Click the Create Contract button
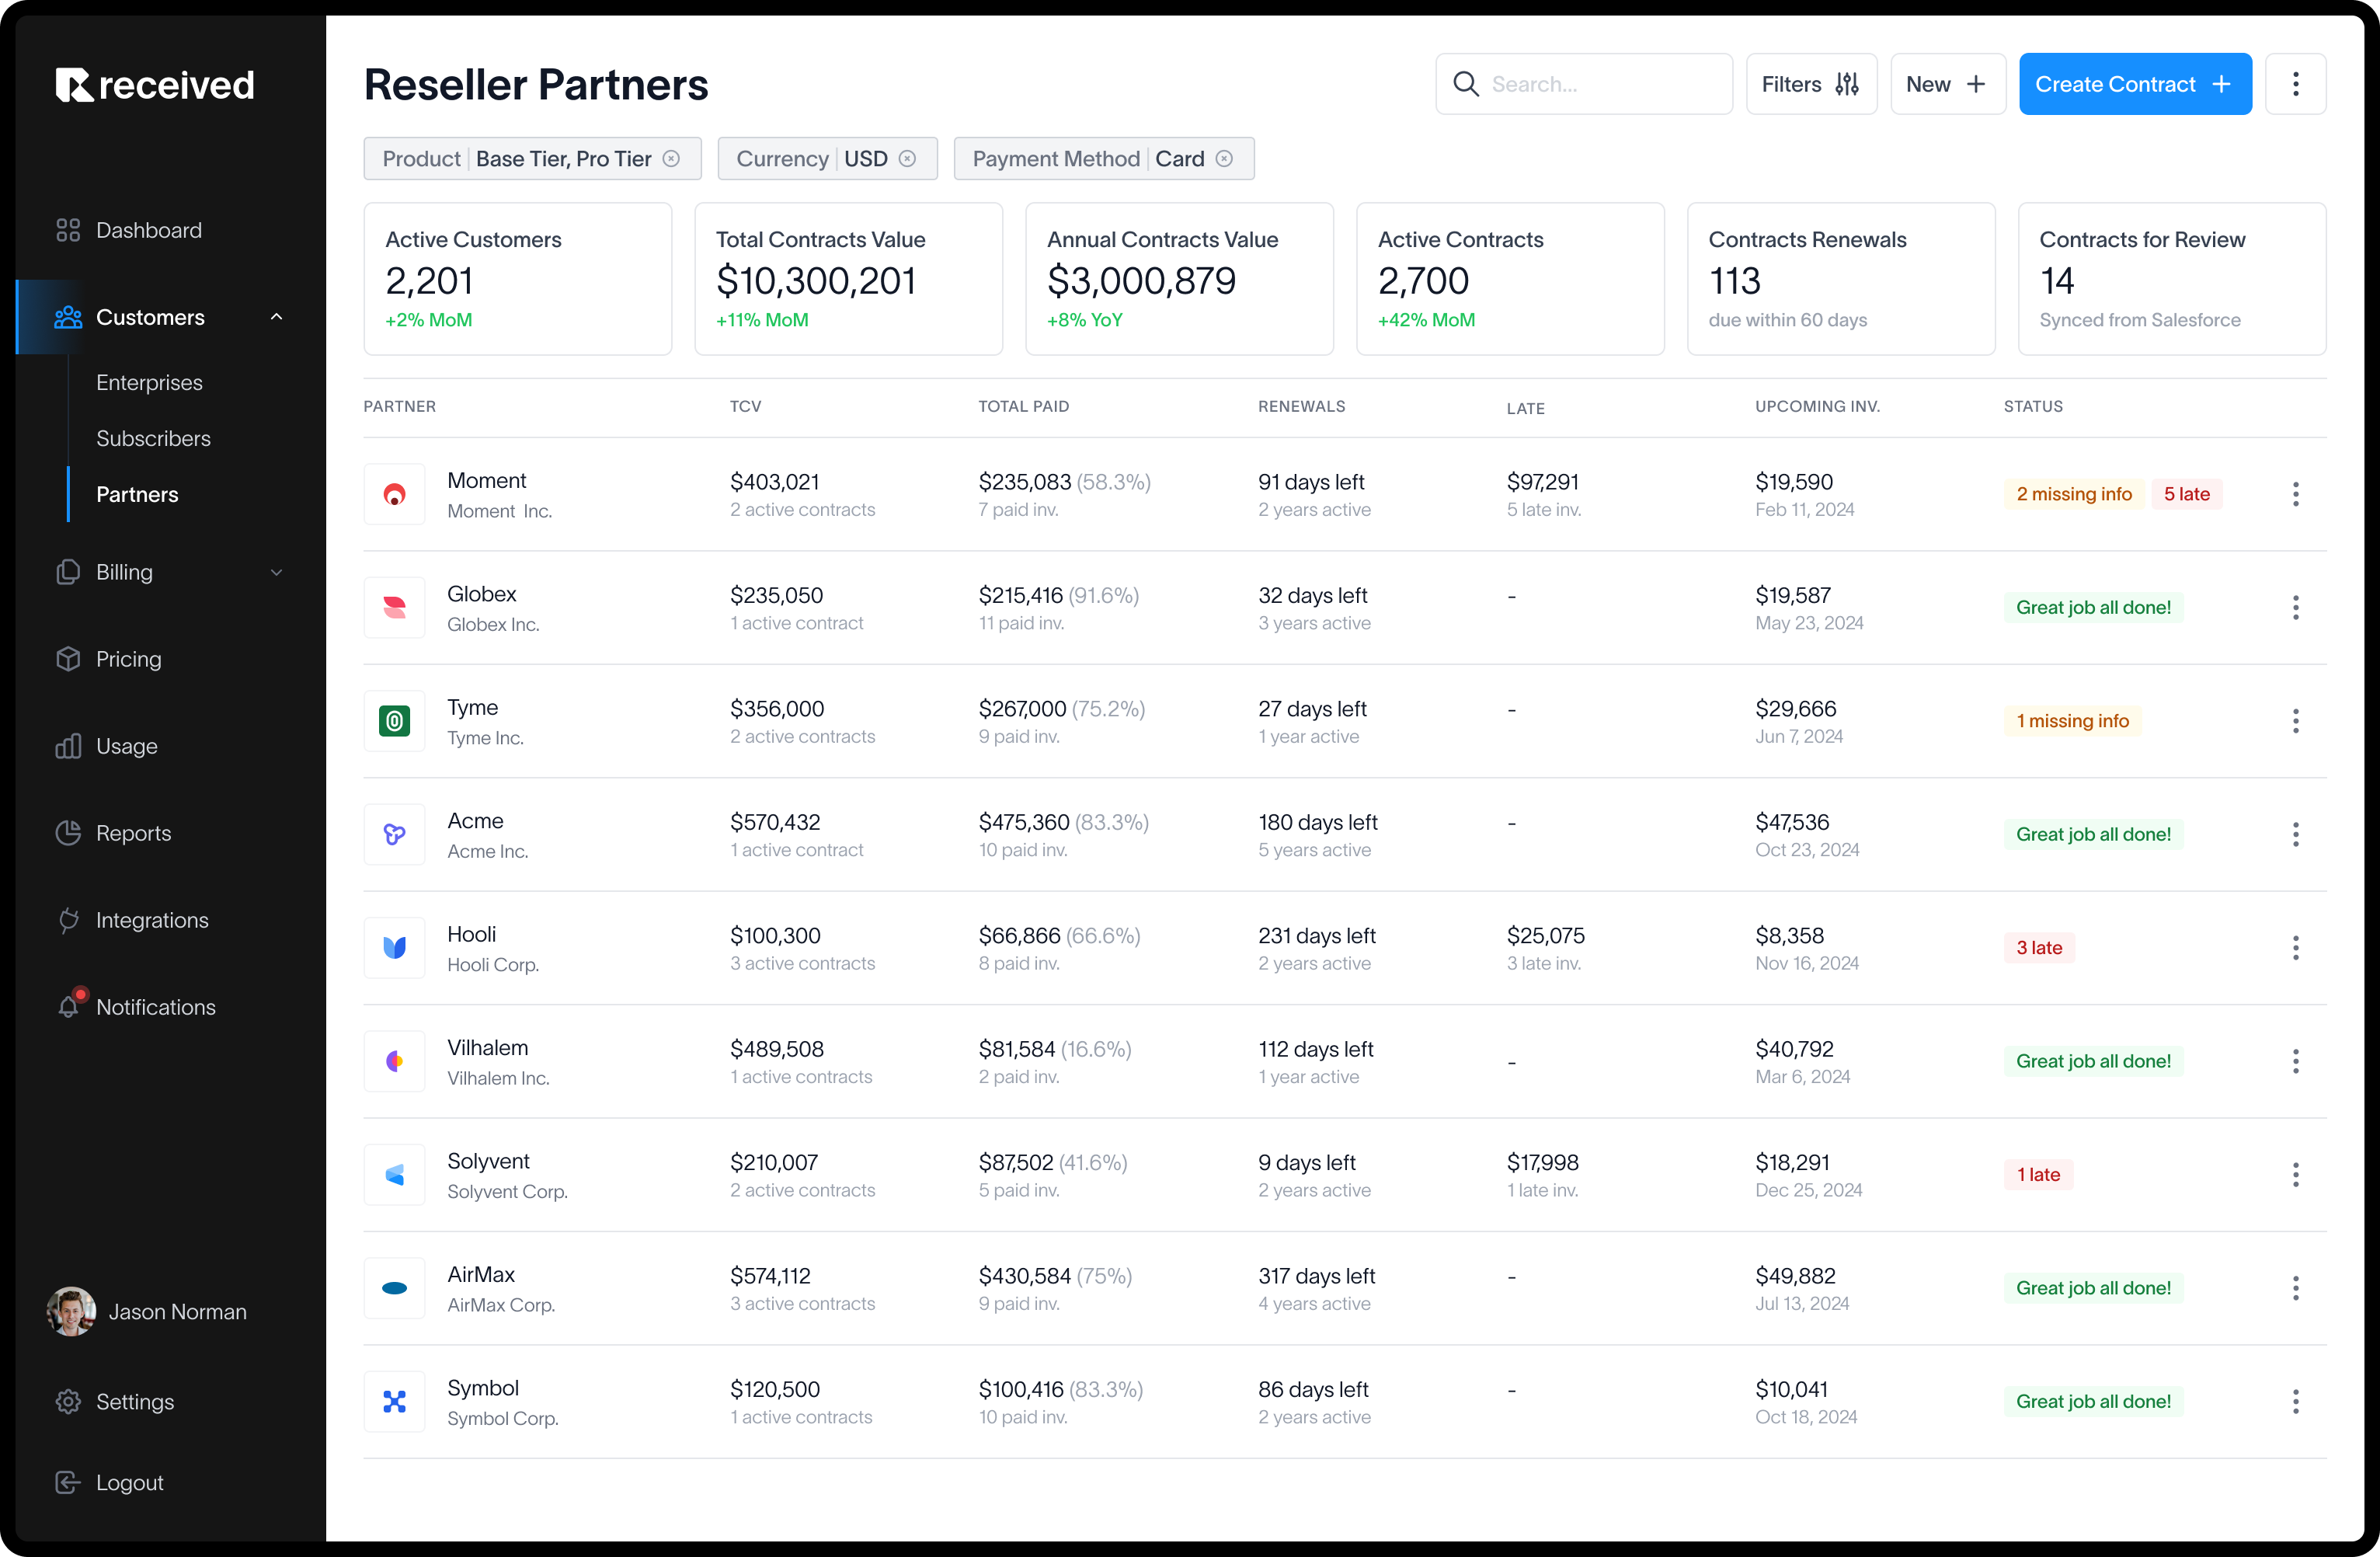The height and width of the screenshot is (1557, 2380). (2134, 84)
